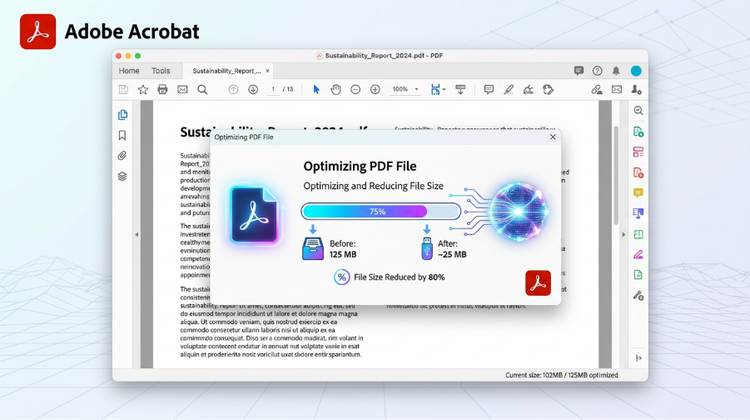Bookmark document with the star icon
750x420 pixels.
pos(143,89)
